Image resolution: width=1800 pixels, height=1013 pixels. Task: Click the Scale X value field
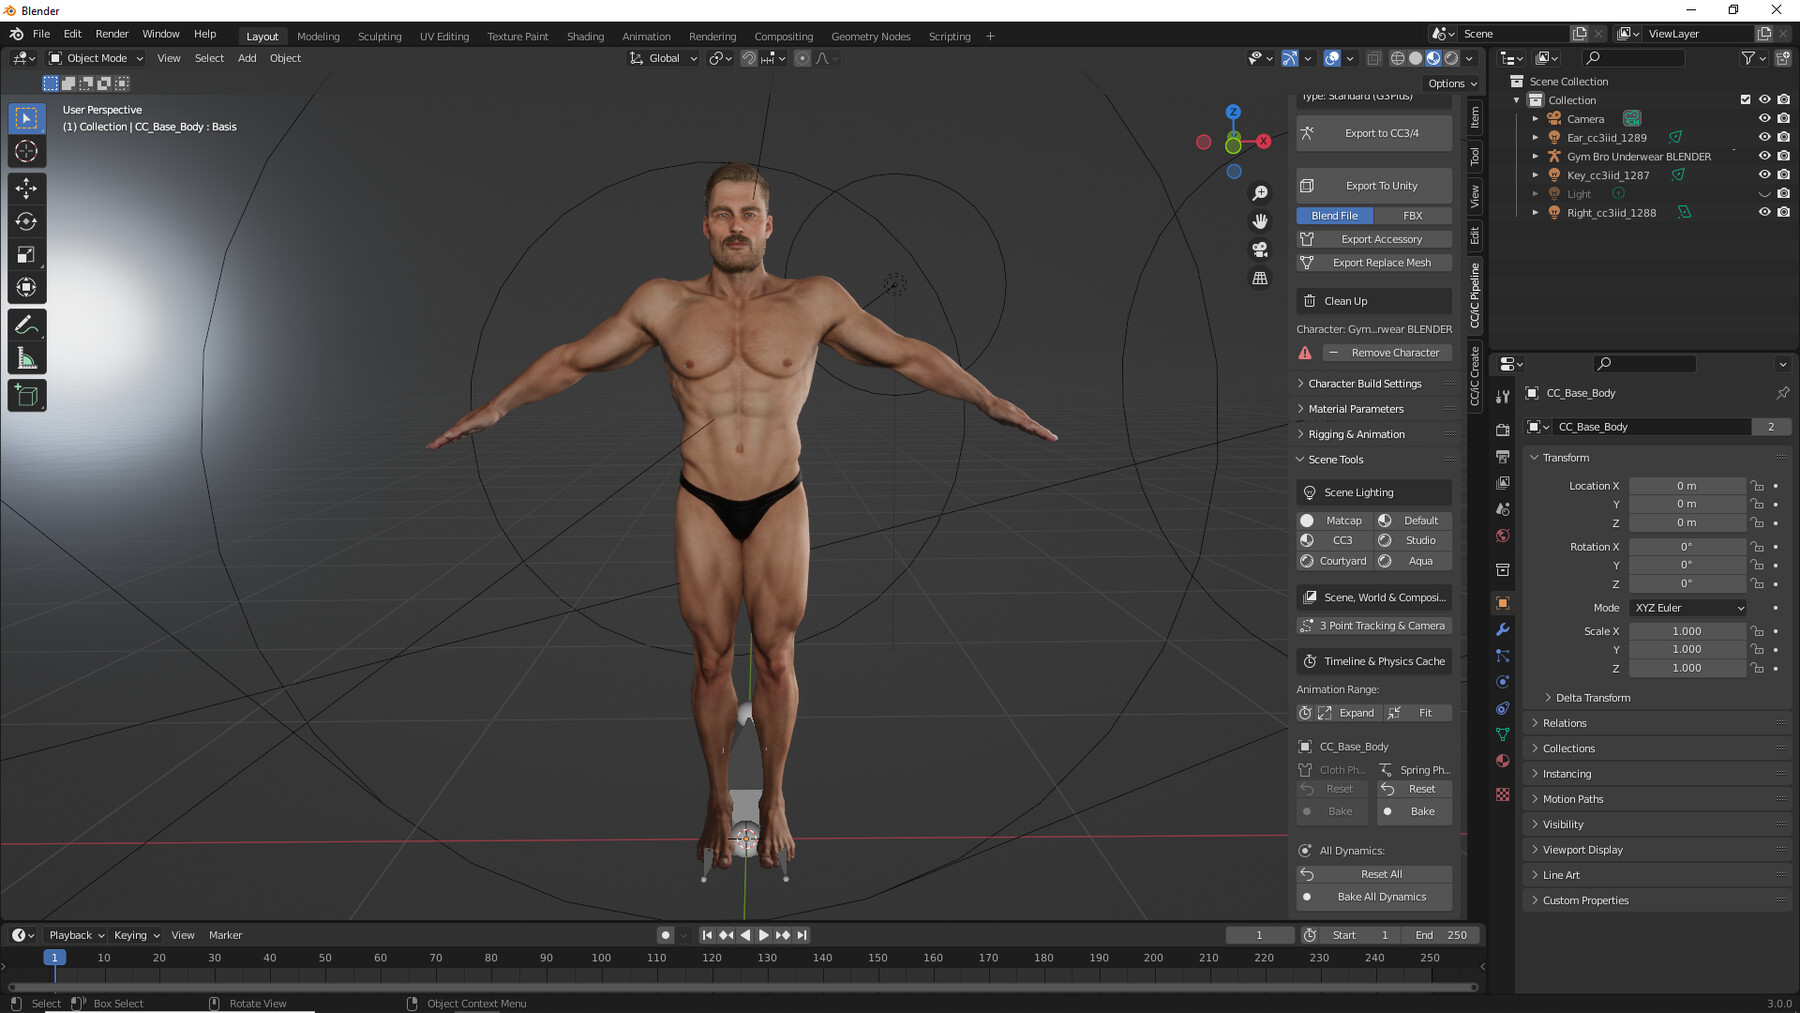click(x=1688, y=632)
